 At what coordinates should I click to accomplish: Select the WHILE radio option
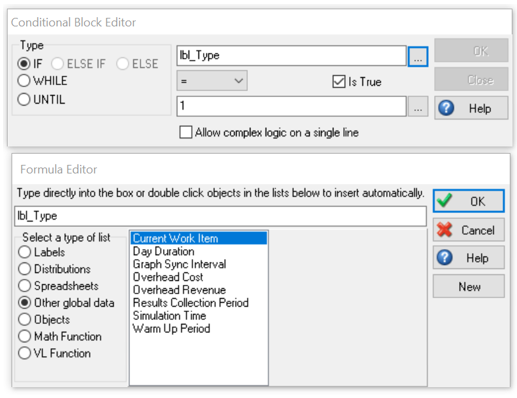tap(24, 80)
